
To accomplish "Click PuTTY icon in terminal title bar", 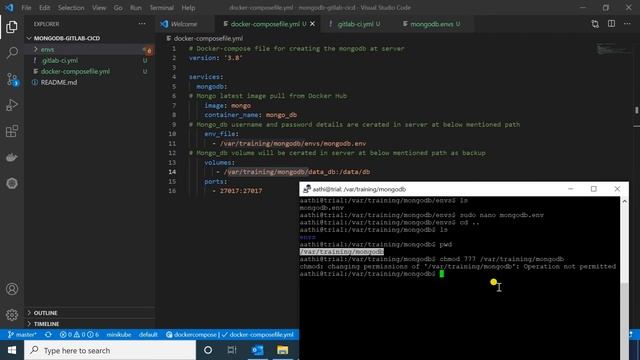I will tap(307, 189).
